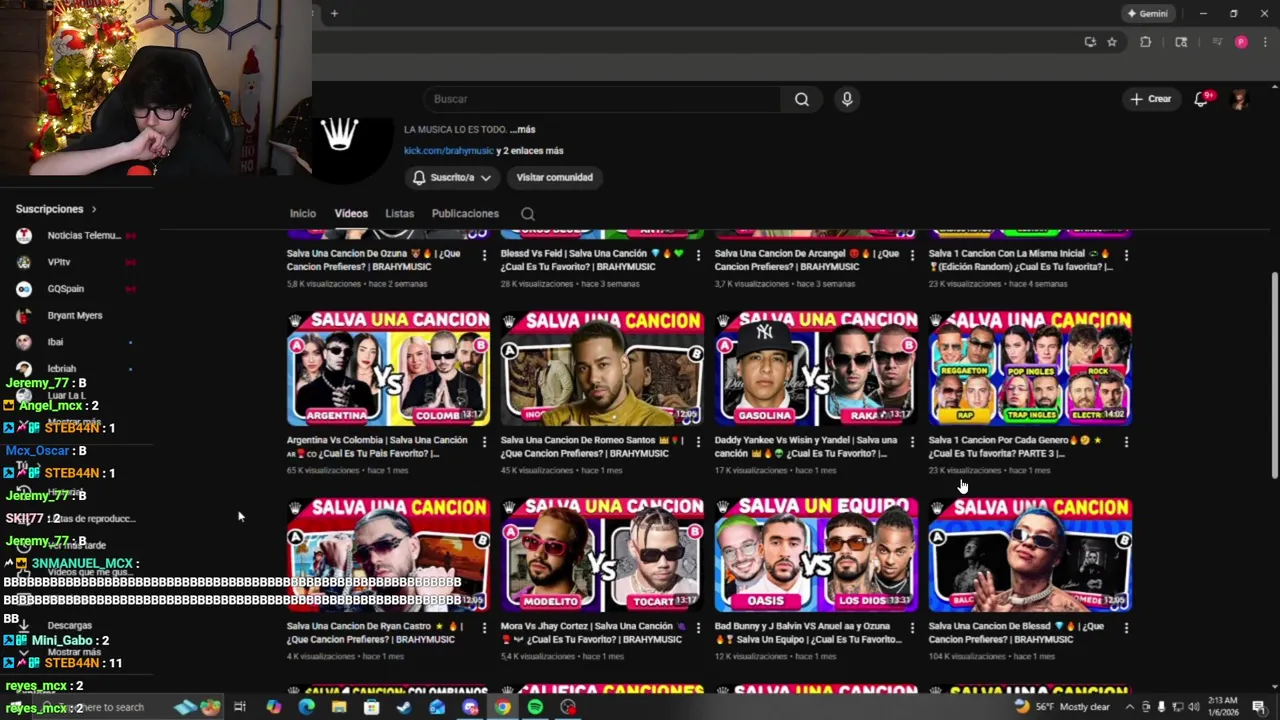Open options for Daddy Yankee Vs Wisin video
Screen dimensions: 1280x720
click(x=912, y=442)
